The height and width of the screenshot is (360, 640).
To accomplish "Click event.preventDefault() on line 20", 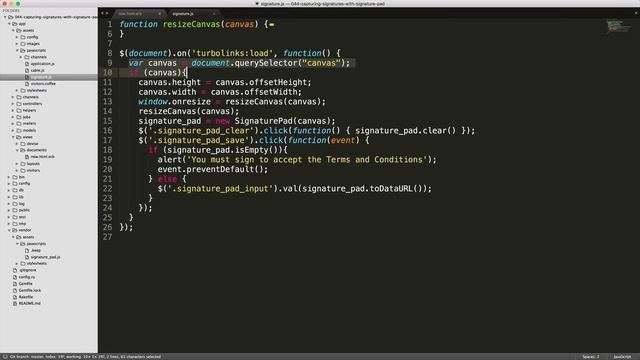I will [x=213, y=169].
